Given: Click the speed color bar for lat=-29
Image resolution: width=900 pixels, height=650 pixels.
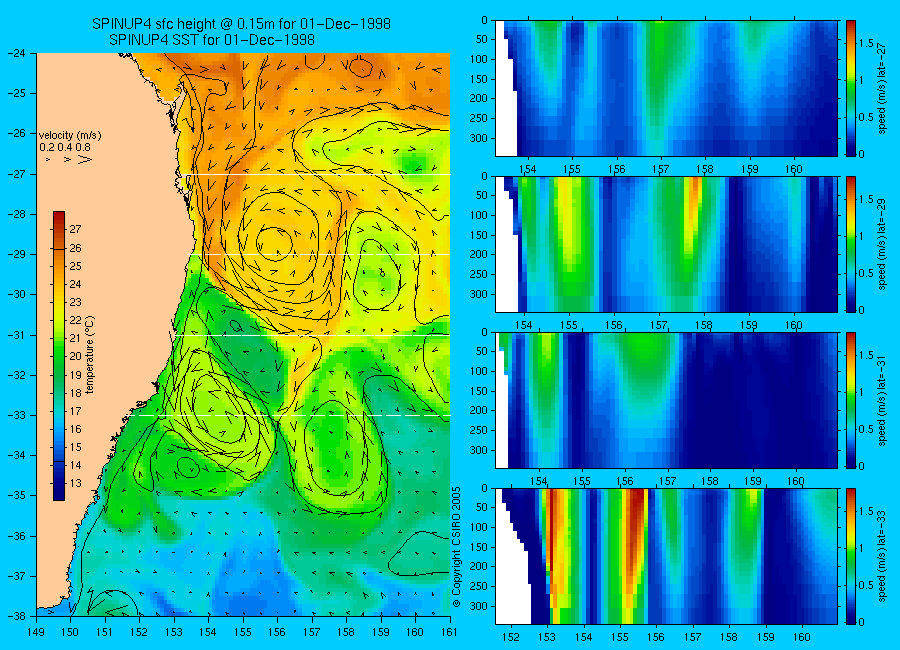Looking at the screenshot, I should coord(850,244).
